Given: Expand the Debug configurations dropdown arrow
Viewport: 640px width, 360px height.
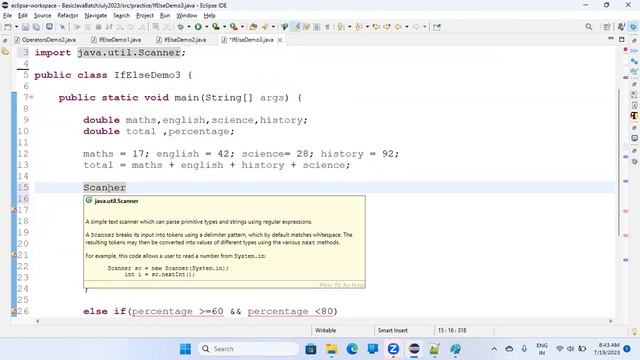Looking at the screenshot, I should (x=189, y=27).
